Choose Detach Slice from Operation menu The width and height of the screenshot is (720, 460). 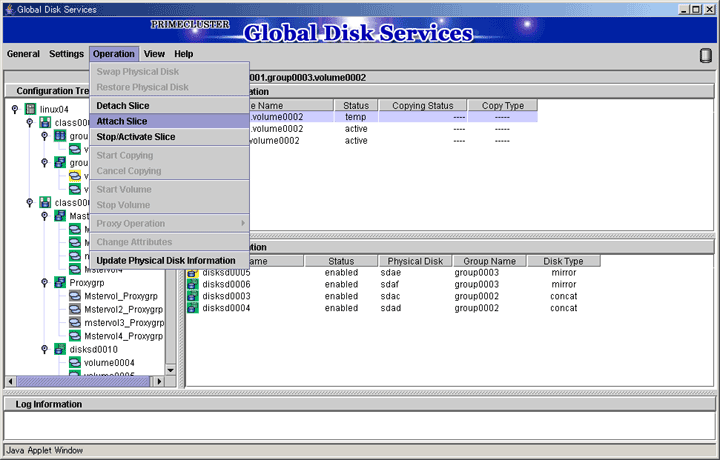(x=170, y=106)
